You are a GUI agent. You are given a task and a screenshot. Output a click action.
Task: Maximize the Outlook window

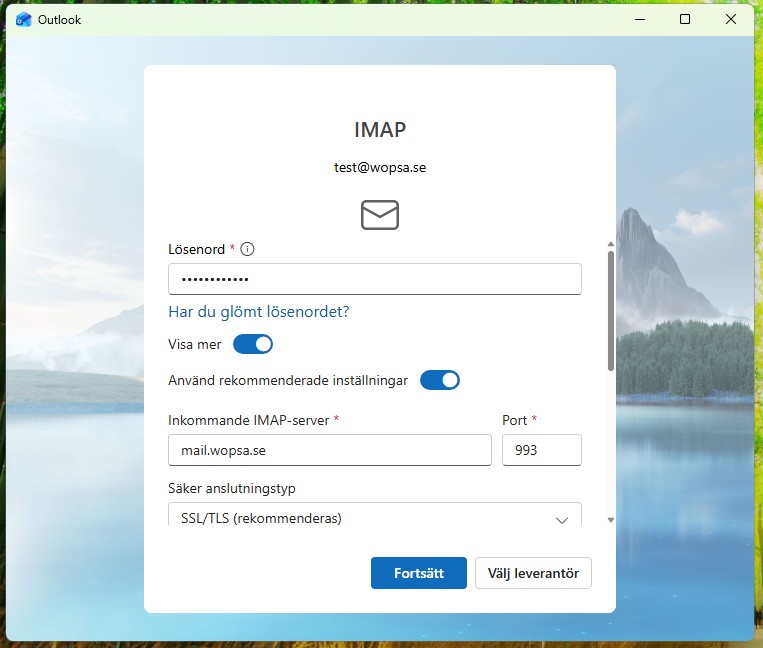tap(685, 19)
